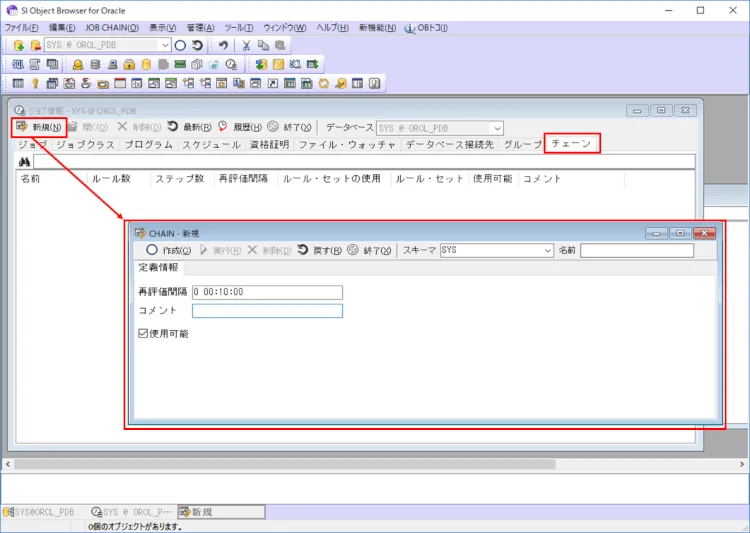Image resolution: width=750 pixels, height=533 pixels.
Task: Click the コメント input field
Action: coord(267,311)
